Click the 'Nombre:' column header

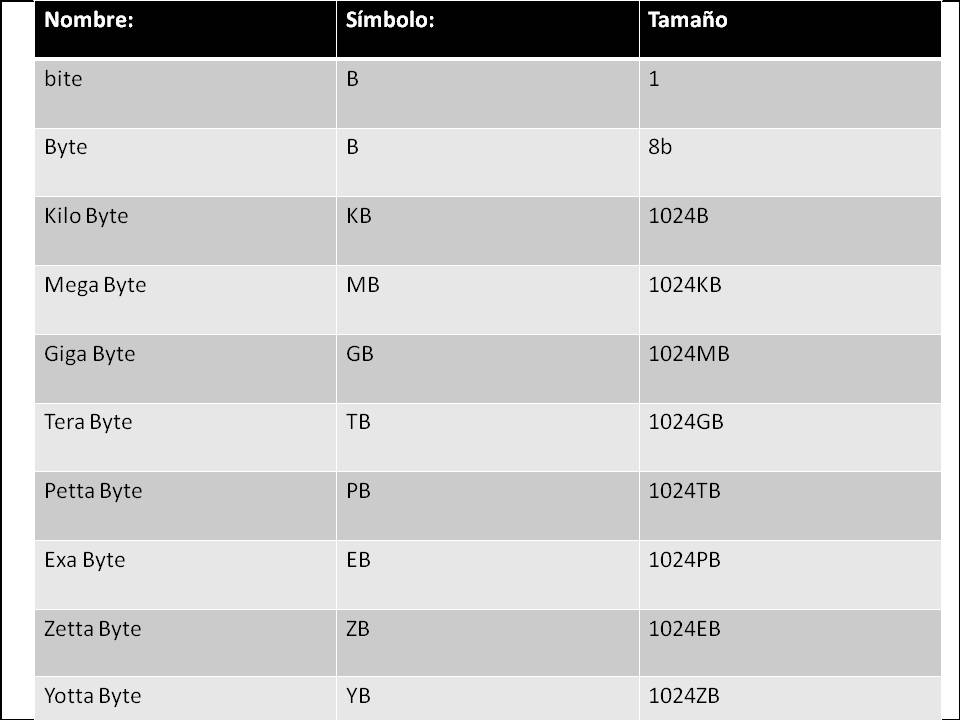coord(89,20)
